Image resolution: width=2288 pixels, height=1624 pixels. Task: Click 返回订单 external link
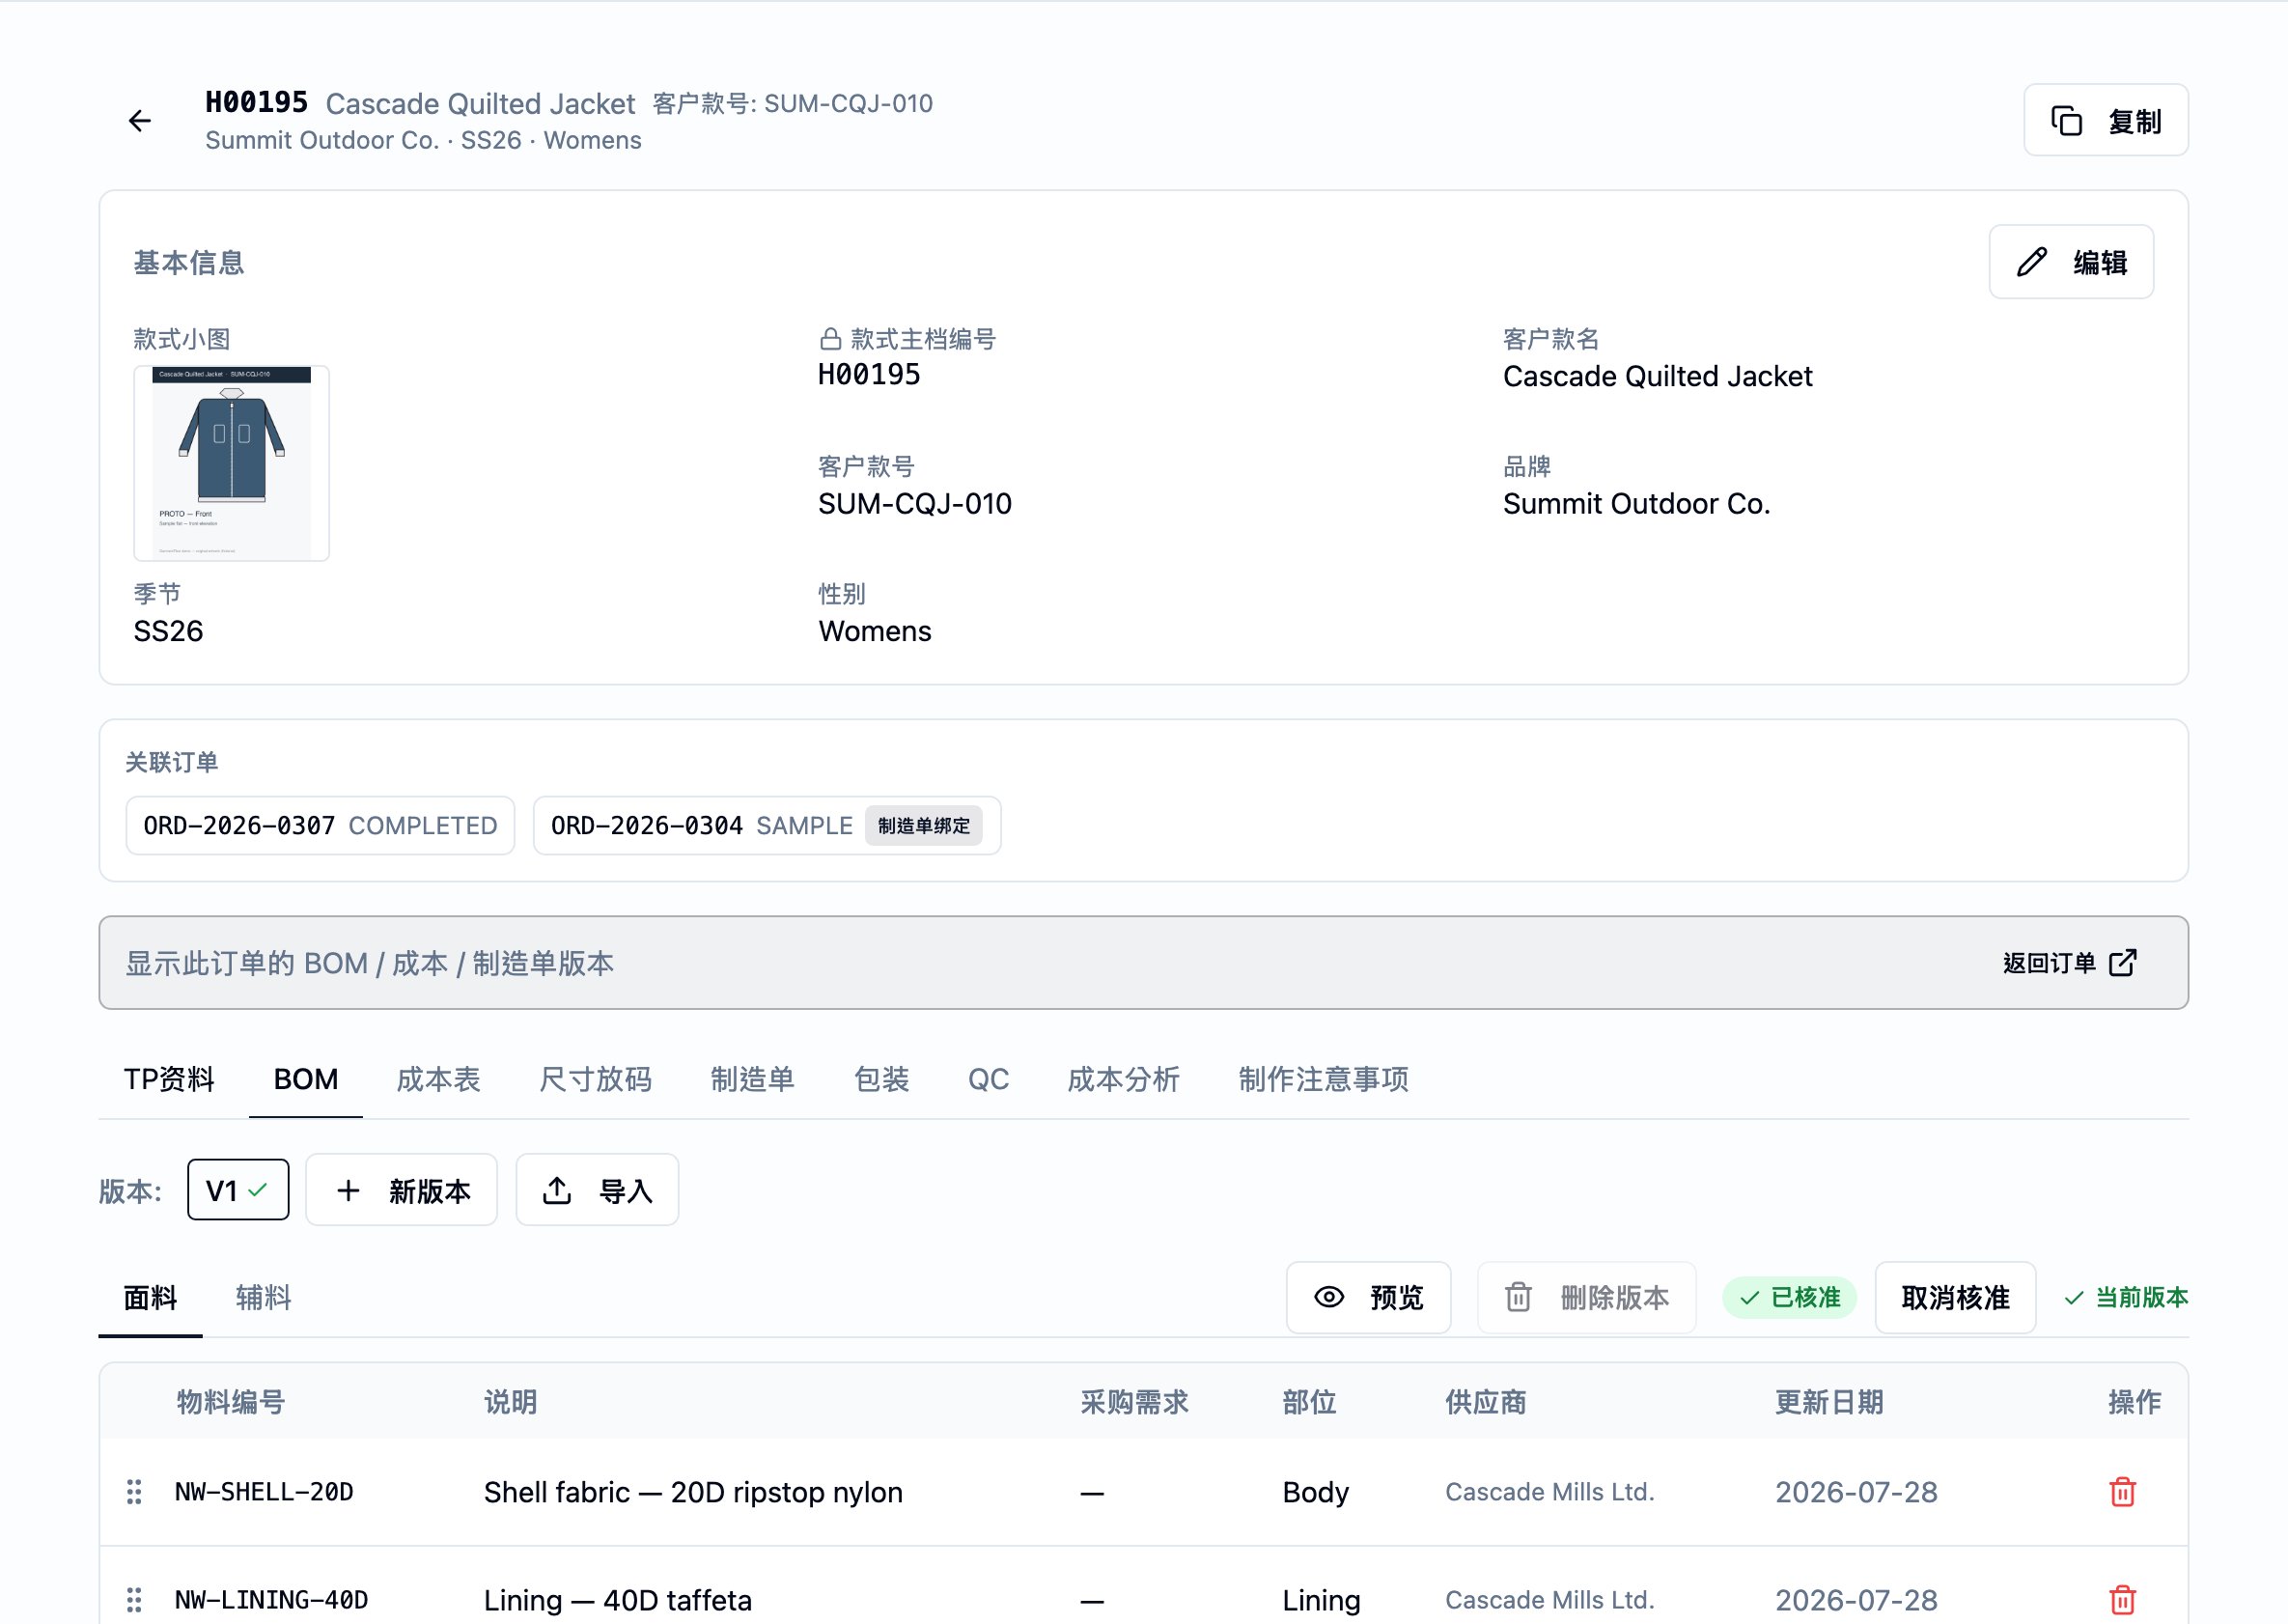2069,963
